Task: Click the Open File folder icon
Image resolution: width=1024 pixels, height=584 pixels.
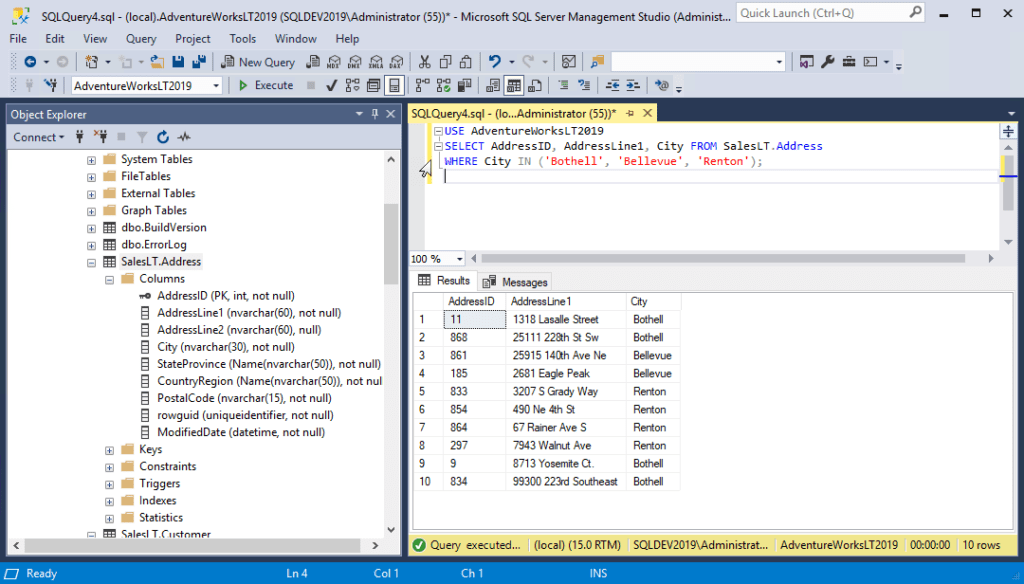Action: [157, 62]
